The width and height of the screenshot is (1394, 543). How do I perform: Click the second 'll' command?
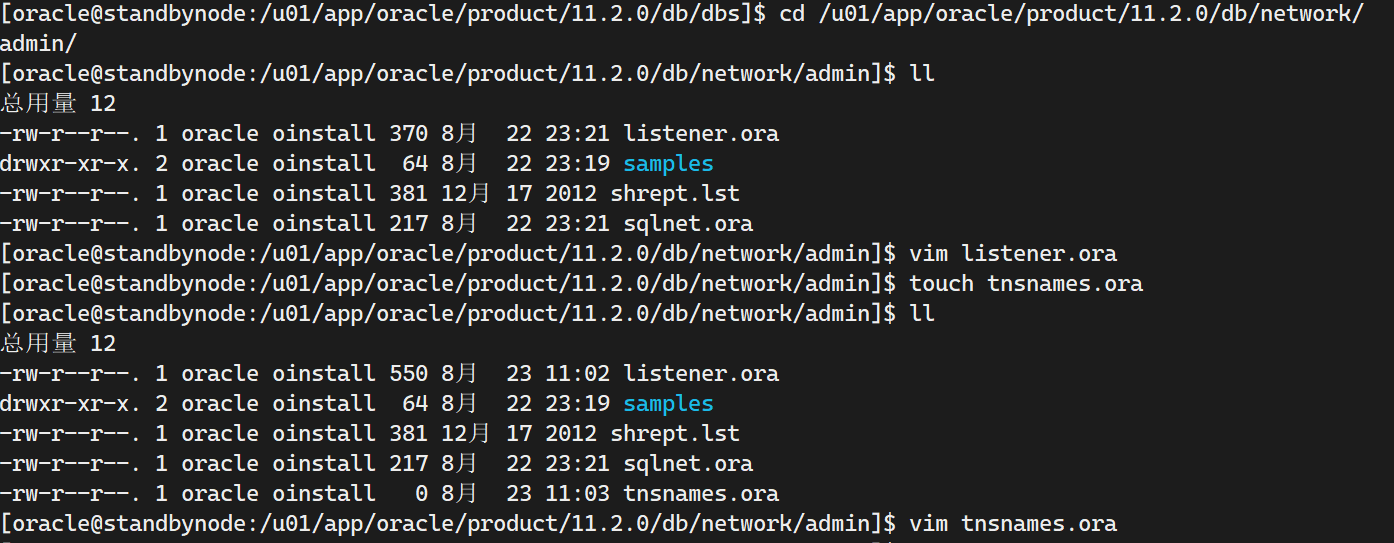pos(921,313)
